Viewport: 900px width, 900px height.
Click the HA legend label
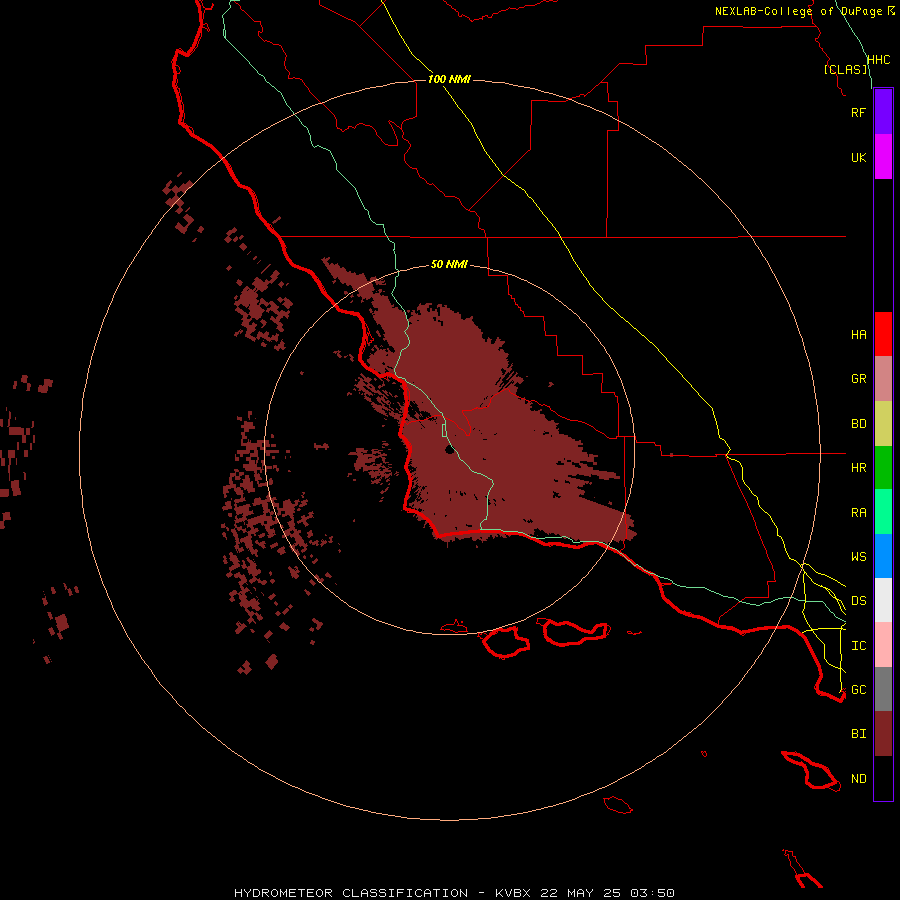point(858,335)
